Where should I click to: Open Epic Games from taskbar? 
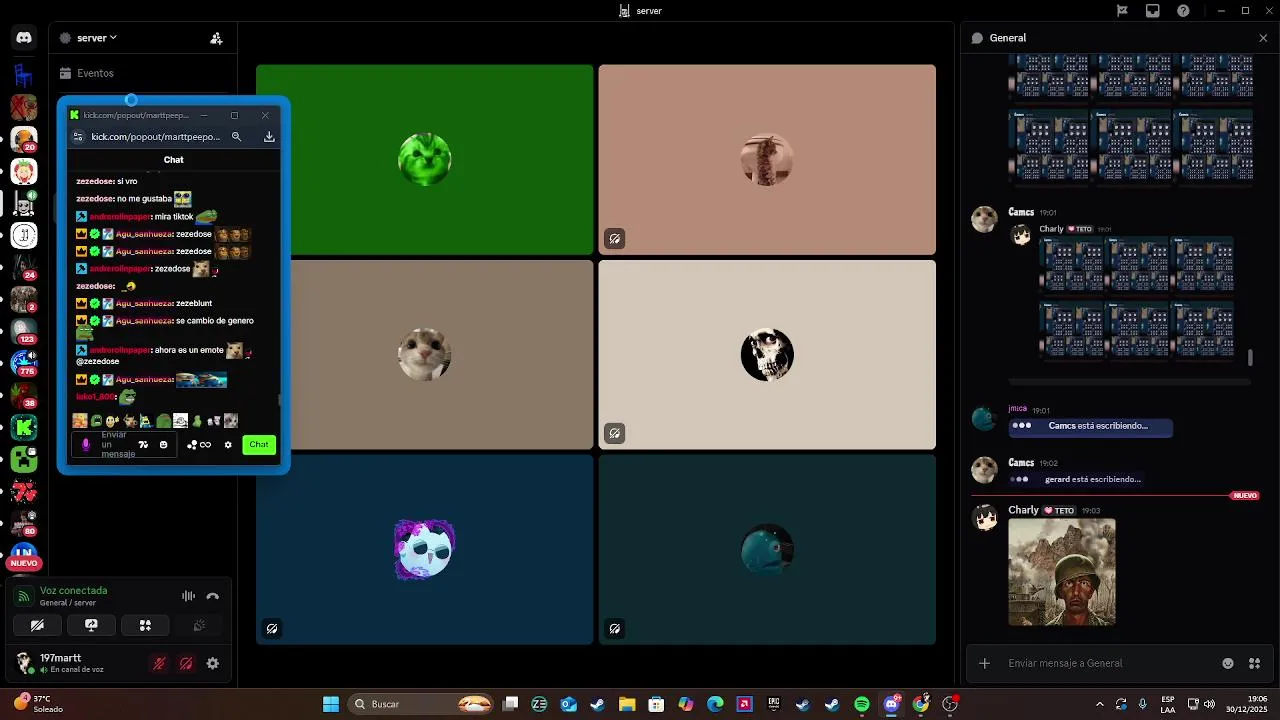(773, 704)
